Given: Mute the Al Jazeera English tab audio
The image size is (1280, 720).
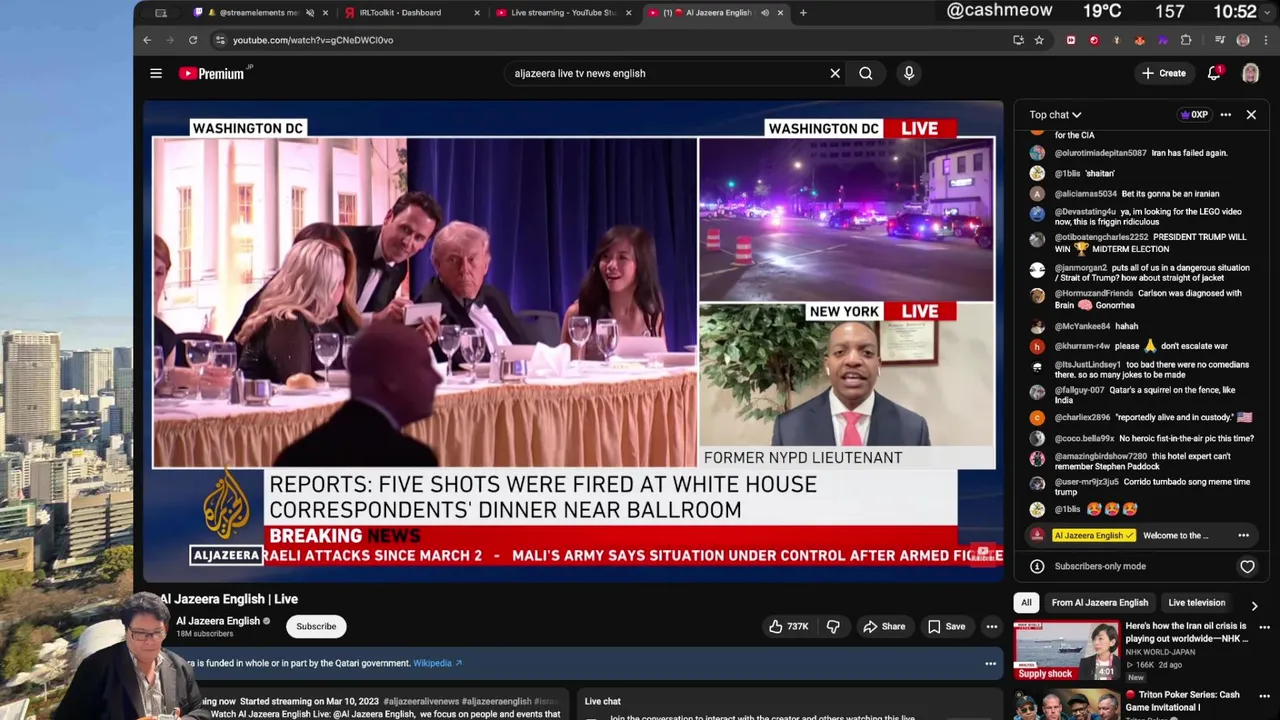Looking at the screenshot, I should click(x=765, y=13).
